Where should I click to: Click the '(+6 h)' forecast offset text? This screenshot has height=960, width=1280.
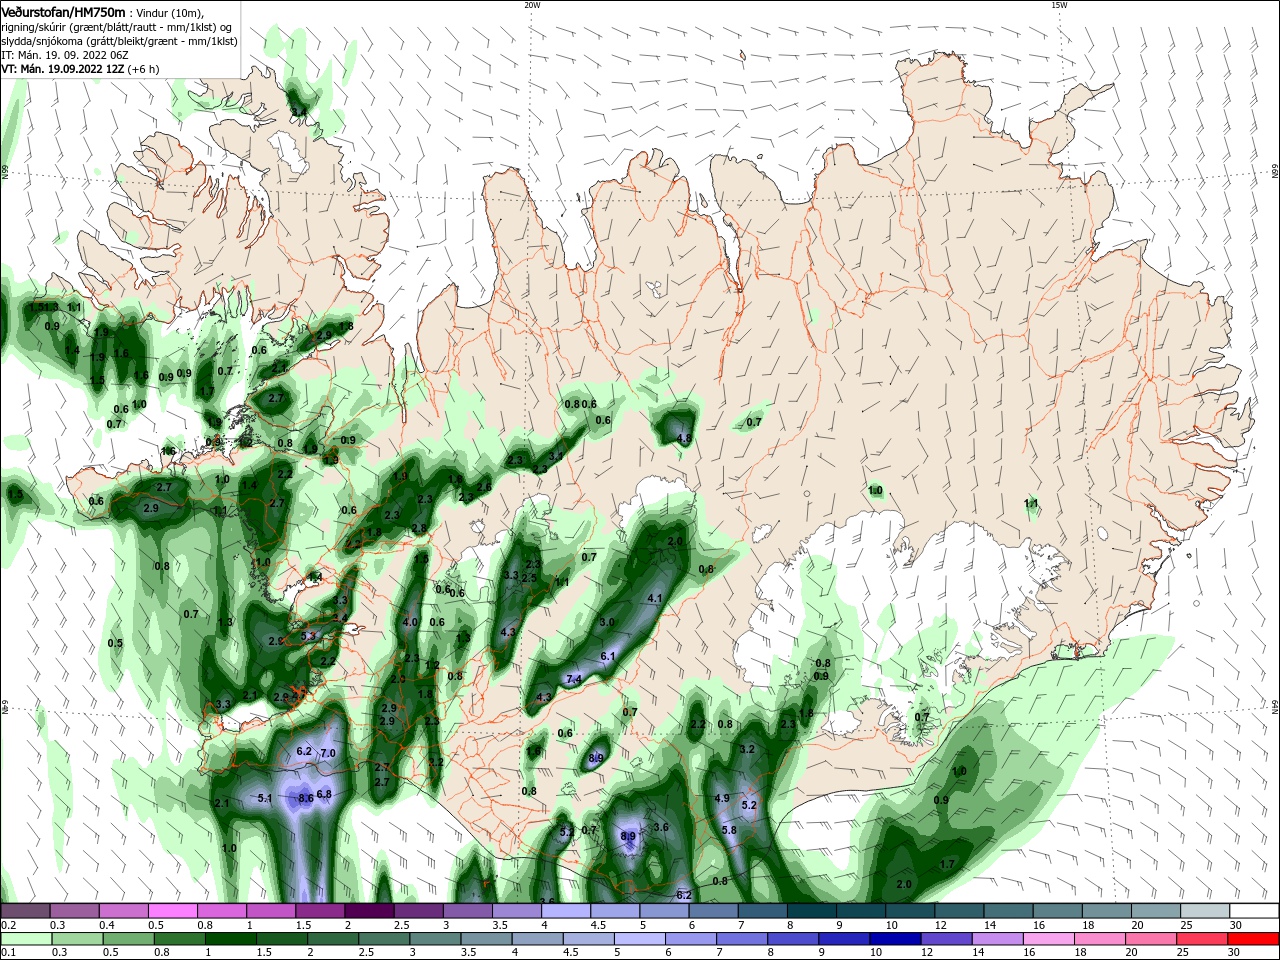[x=145, y=69]
